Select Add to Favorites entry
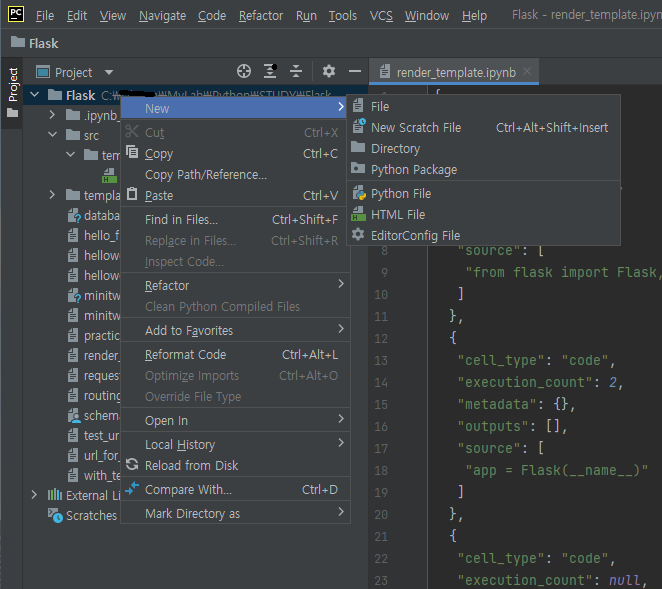The width and height of the screenshot is (662, 589). coord(235,330)
